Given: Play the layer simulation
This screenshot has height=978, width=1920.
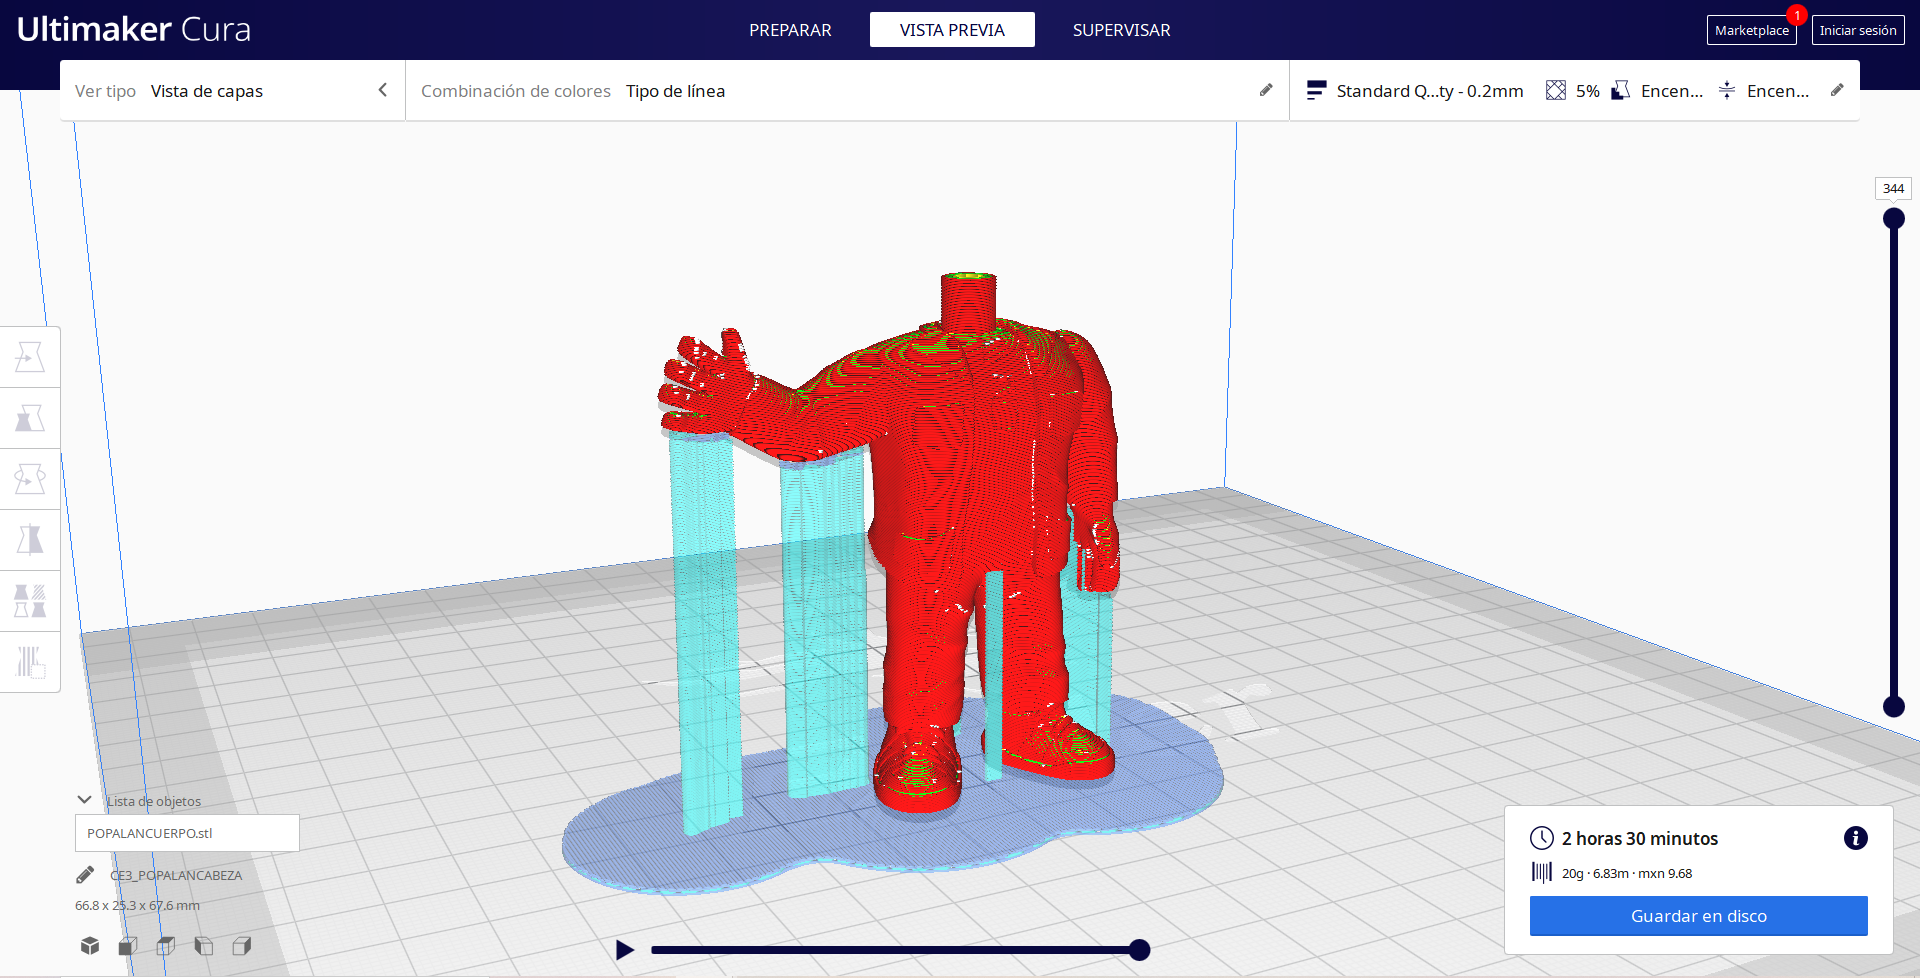Looking at the screenshot, I should pyautogui.click(x=625, y=950).
